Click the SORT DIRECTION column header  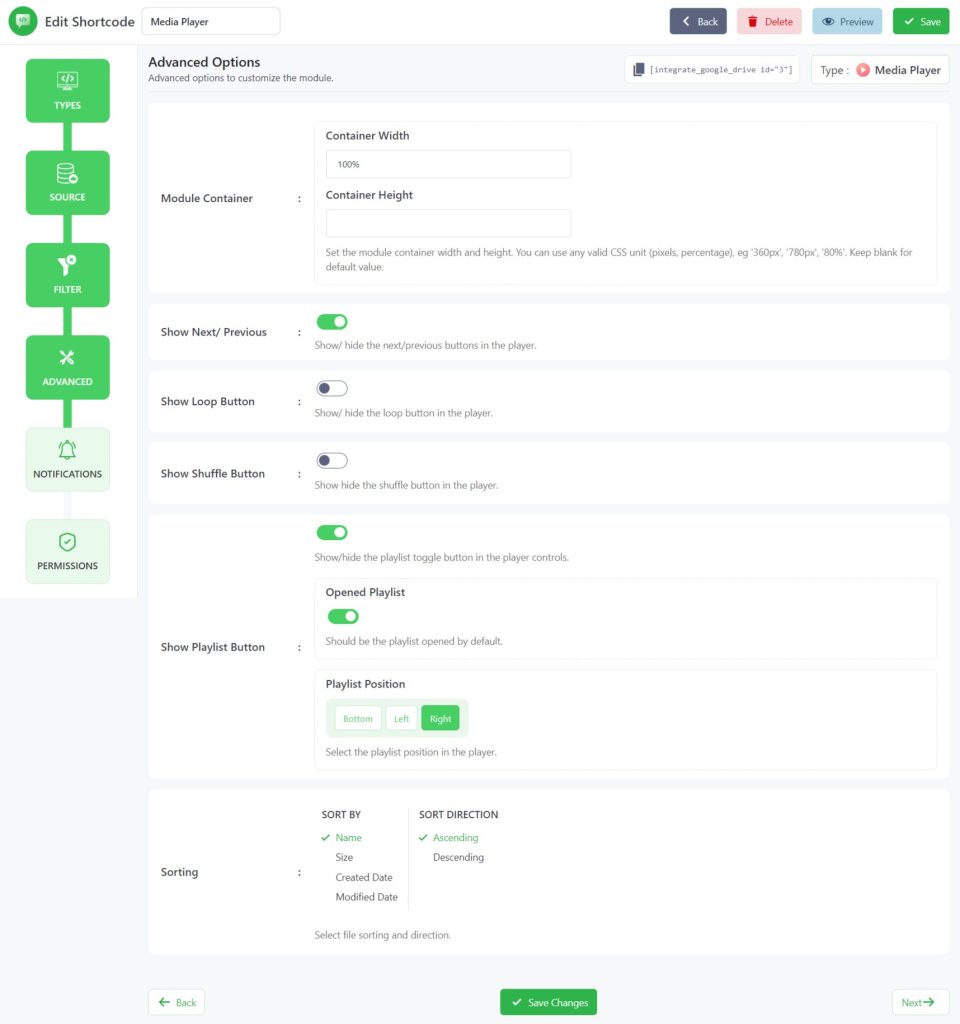tap(458, 814)
